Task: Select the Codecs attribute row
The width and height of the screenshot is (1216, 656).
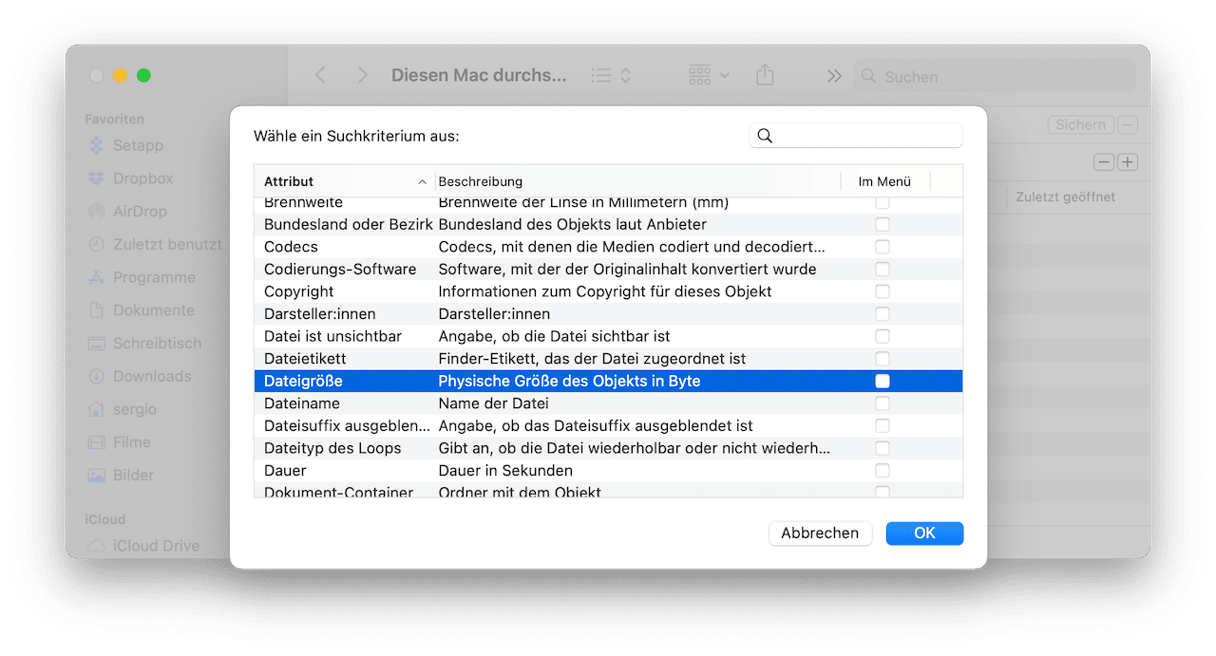Action: click(291, 247)
